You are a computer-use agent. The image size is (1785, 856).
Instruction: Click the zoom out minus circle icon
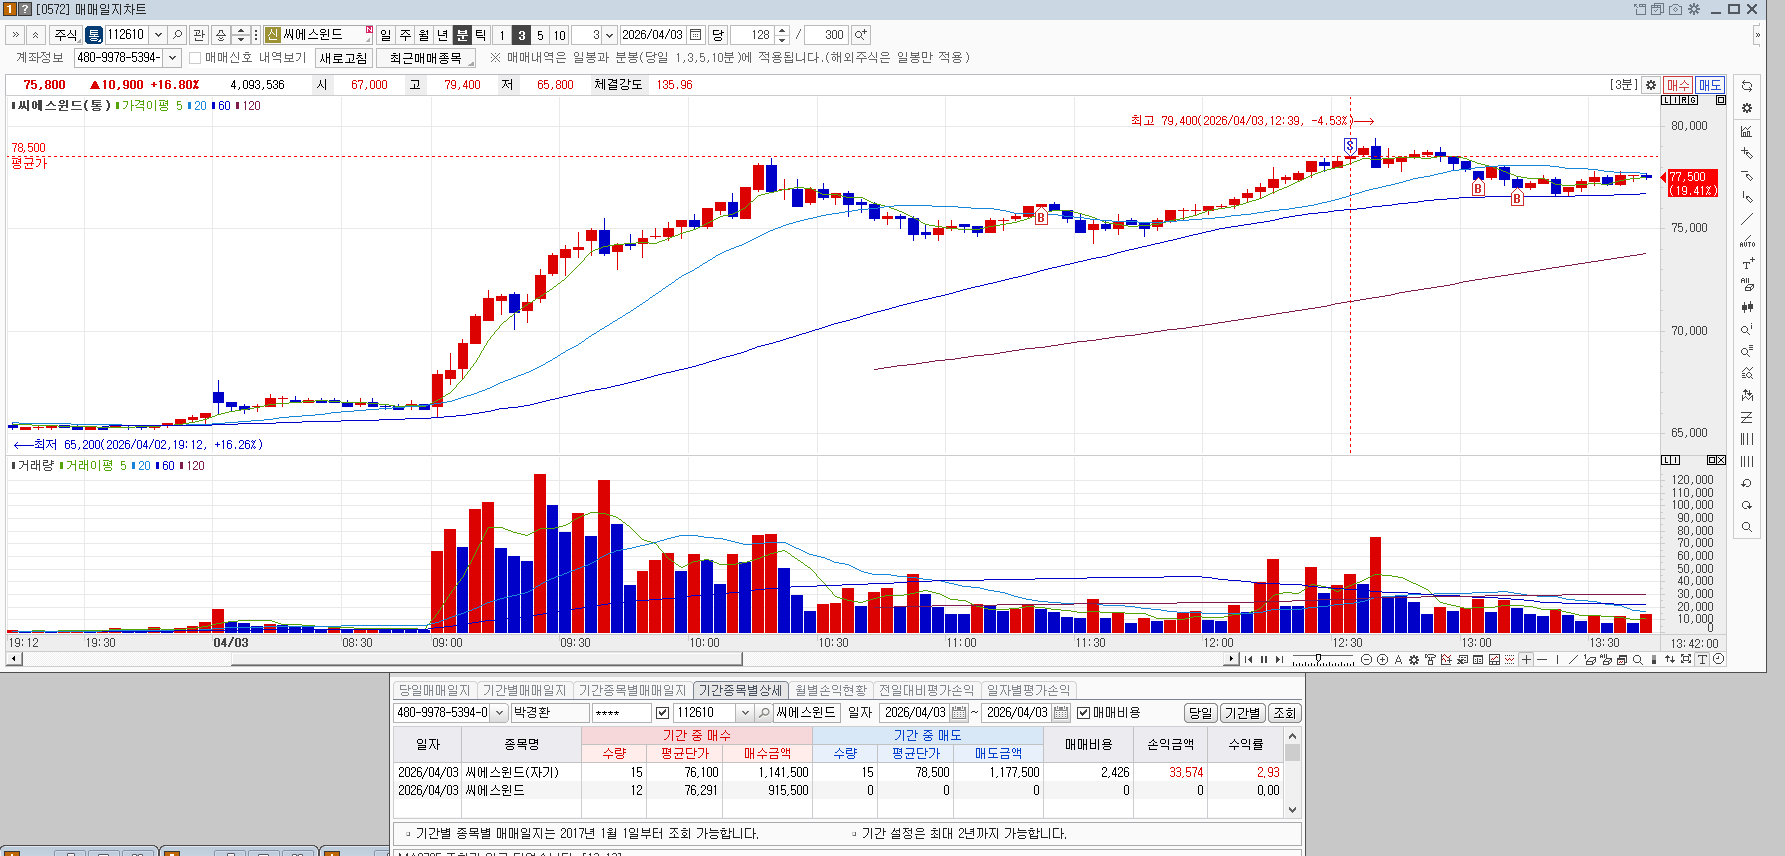pyautogui.click(x=1366, y=660)
